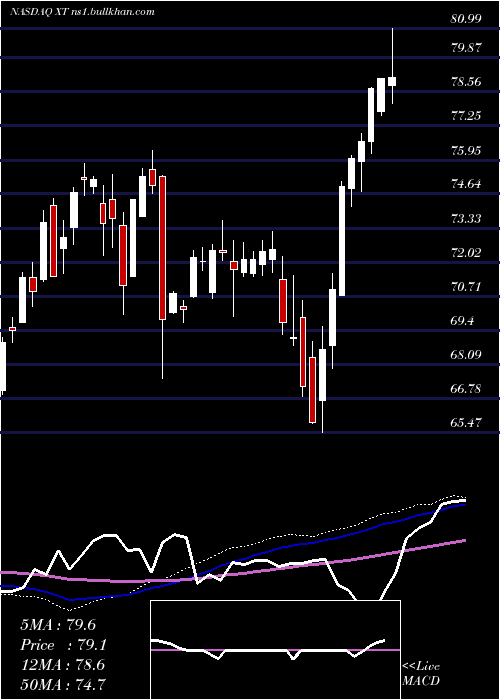
Task: Select the 77.25 price axis label
Action: (467, 116)
